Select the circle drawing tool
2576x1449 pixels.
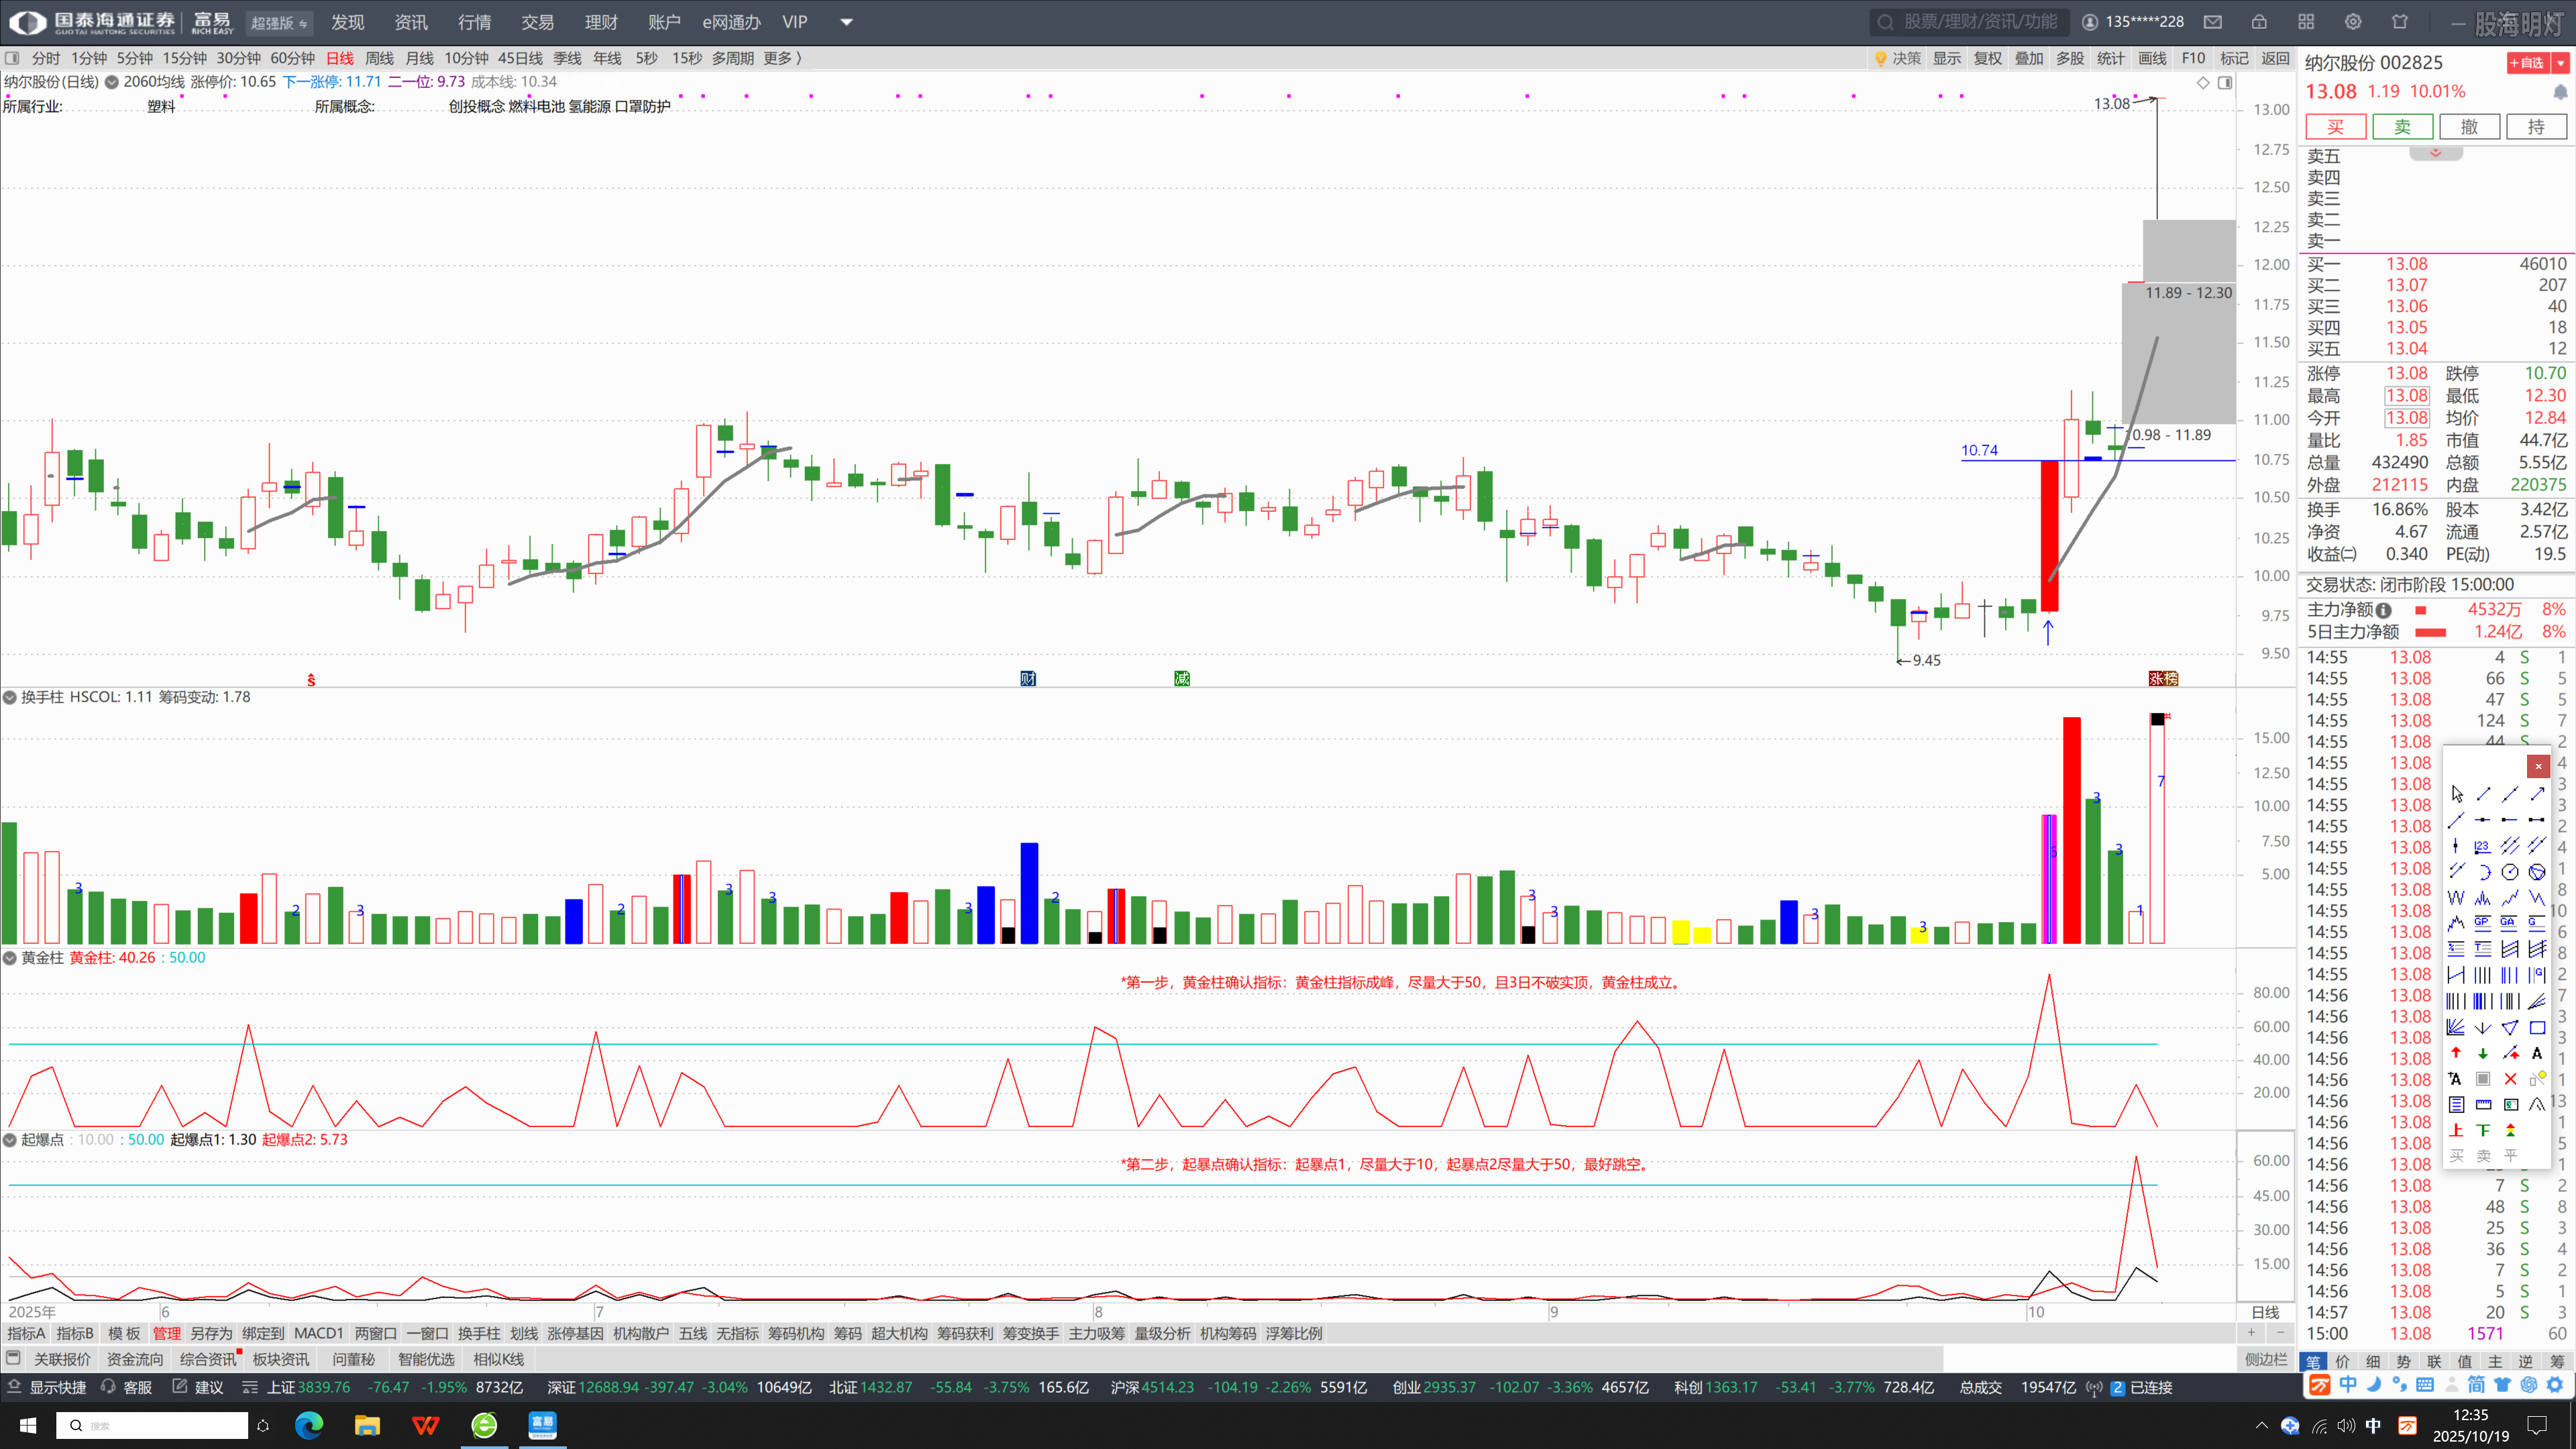(2510, 872)
